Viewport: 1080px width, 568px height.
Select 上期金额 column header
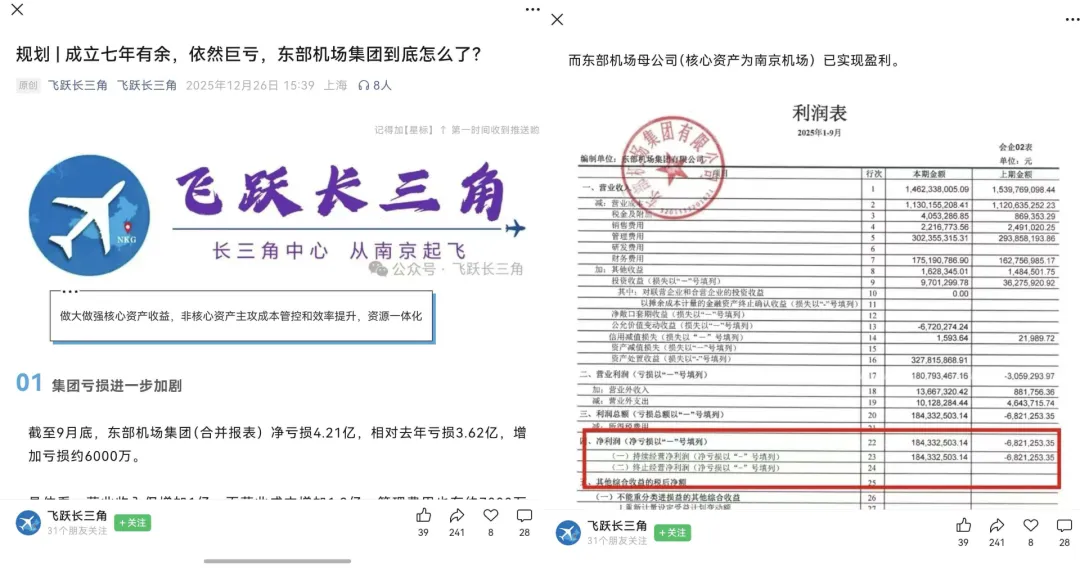pos(1015,175)
